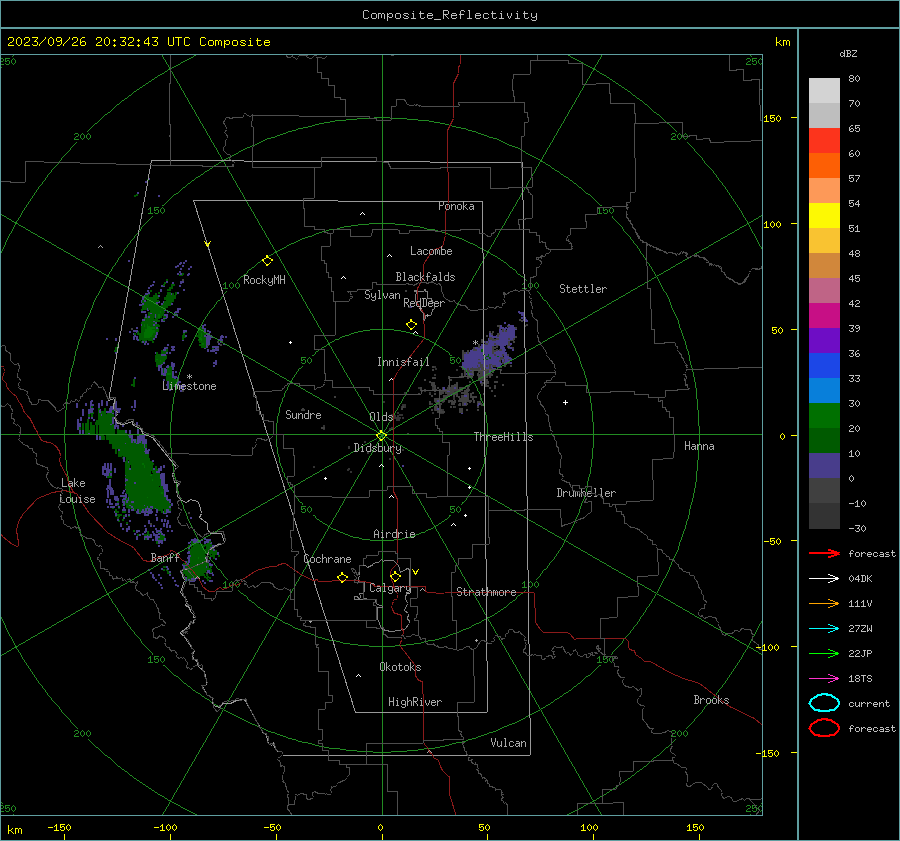This screenshot has height=841, width=900.
Task: Click the 2023/09/26 20:32:43 UTC timestamp
Action: pos(98,42)
